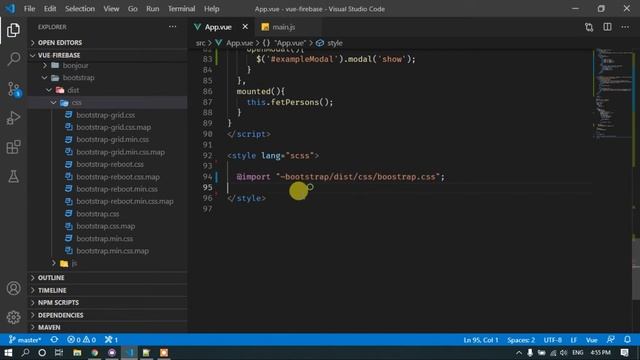Image resolution: width=640 pixels, height=360 pixels.
Task: Open the Help menu
Action: (x=211, y=9)
